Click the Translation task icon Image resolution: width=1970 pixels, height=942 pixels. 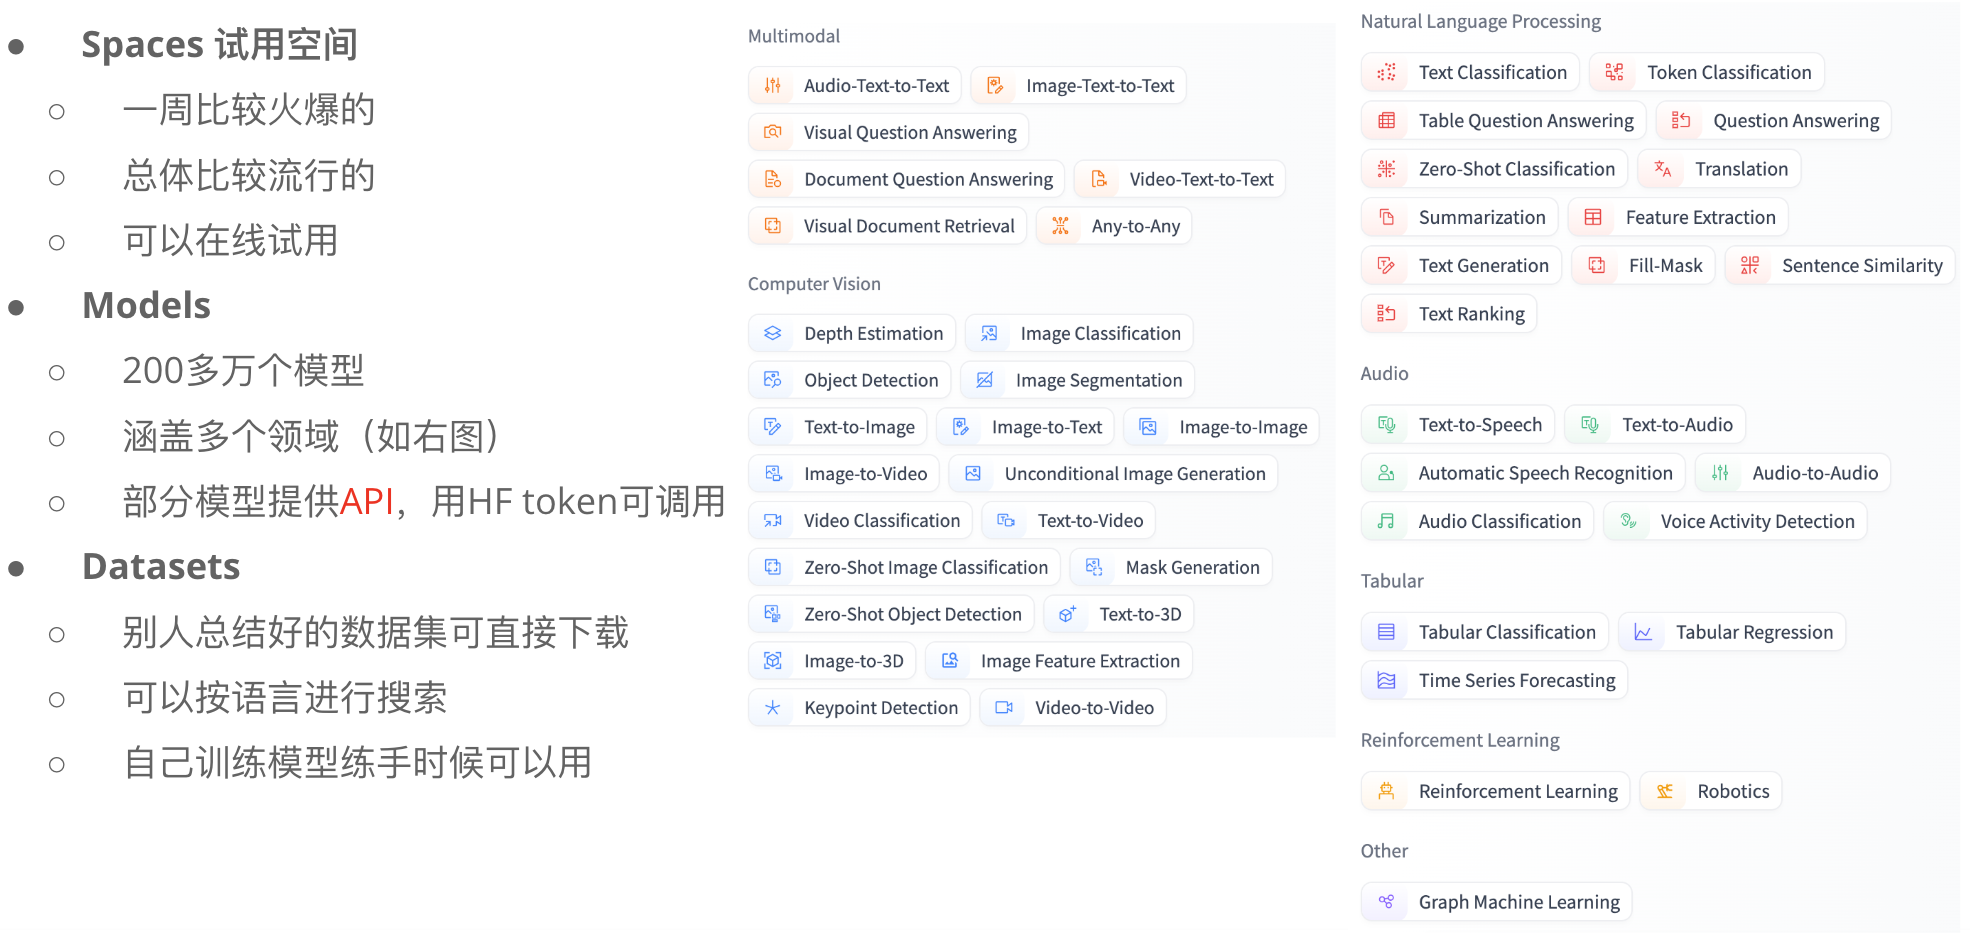[1663, 169]
